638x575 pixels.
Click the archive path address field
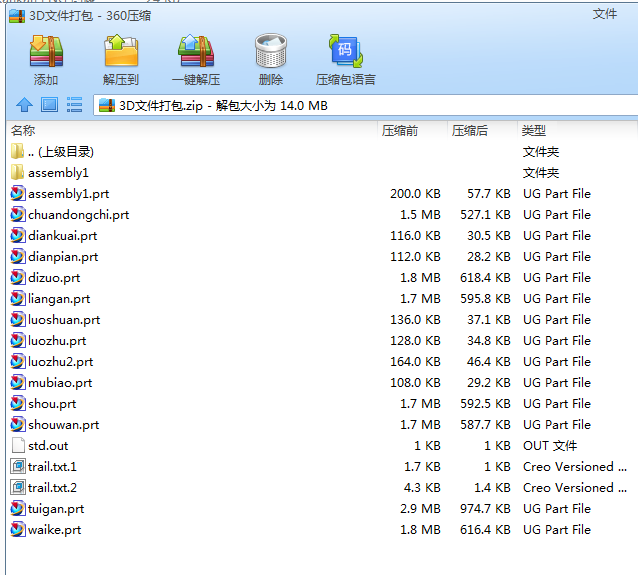pyautogui.click(x=365, y=105)
